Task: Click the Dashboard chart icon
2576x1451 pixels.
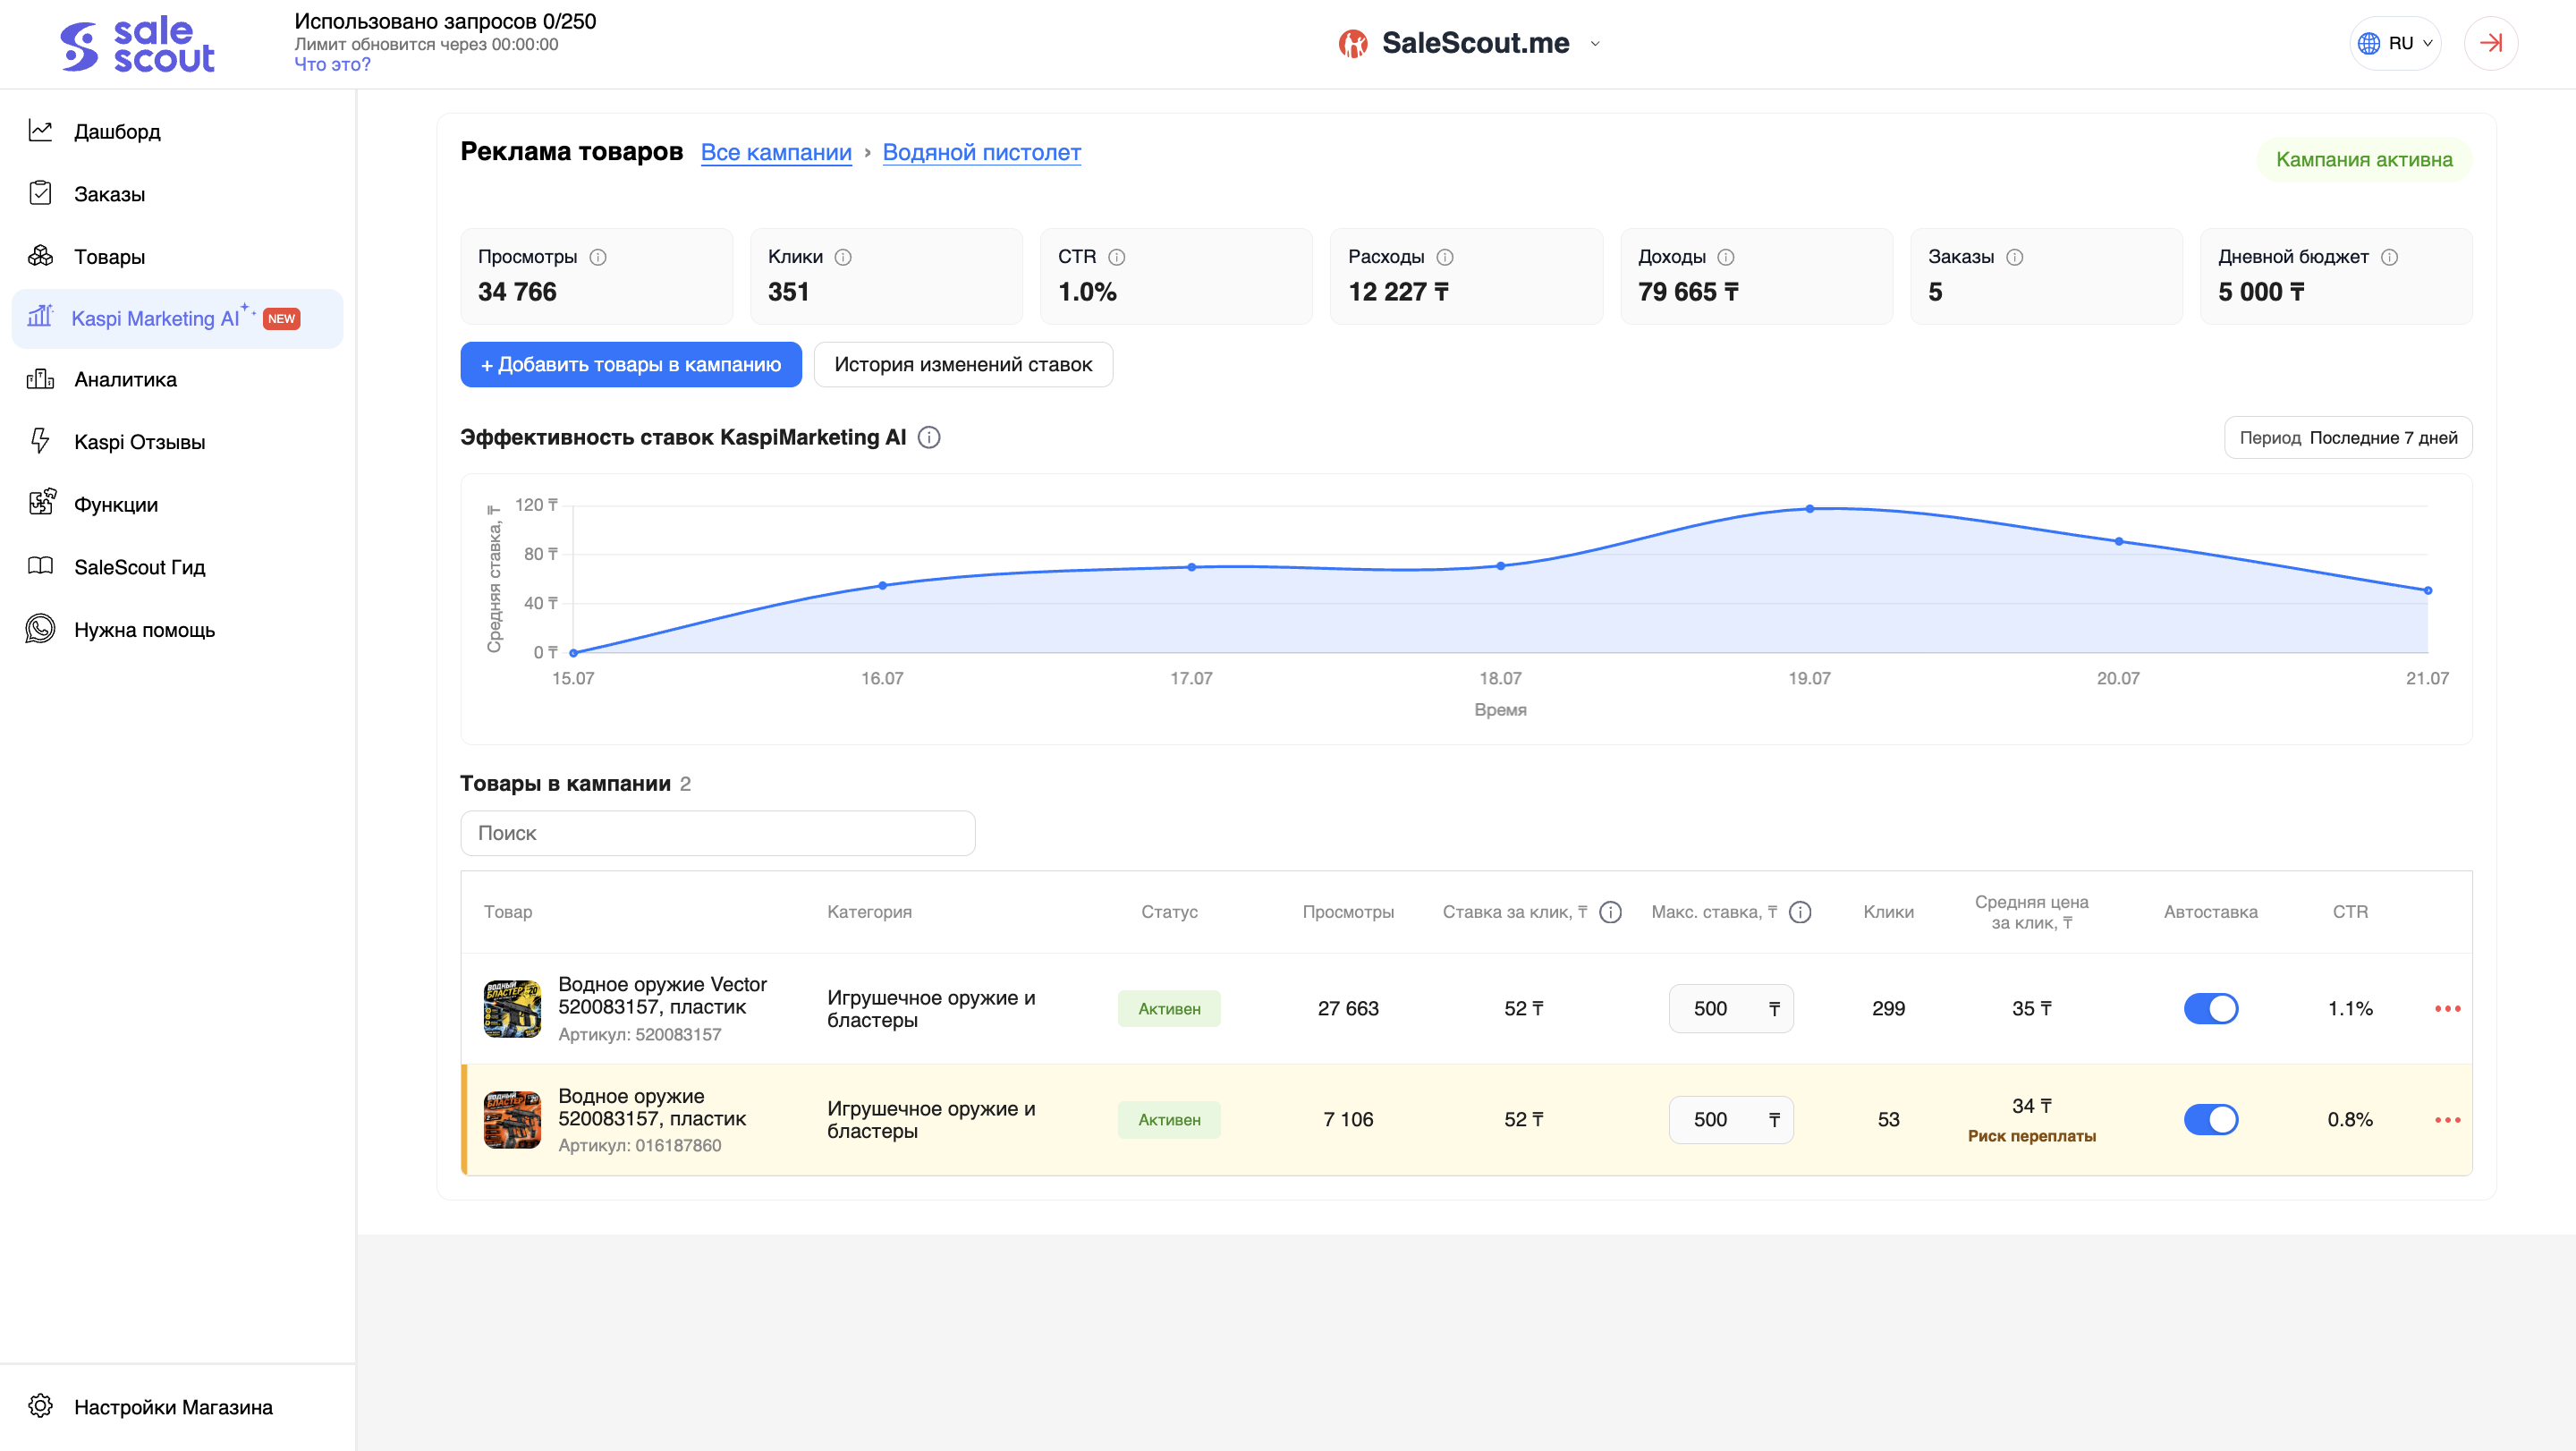Action: tap(40, 131)
